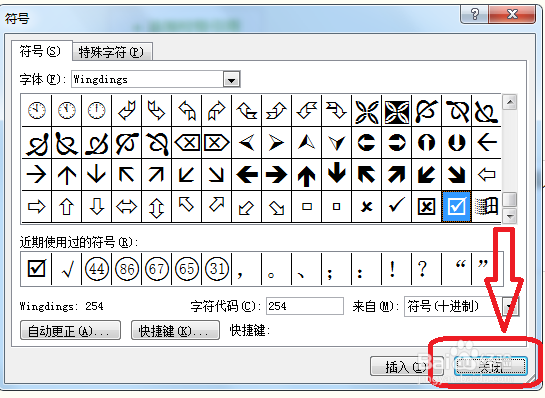545x398 pixels.
Task: Select the thin up arrow symbol
Action: (66, 174)
